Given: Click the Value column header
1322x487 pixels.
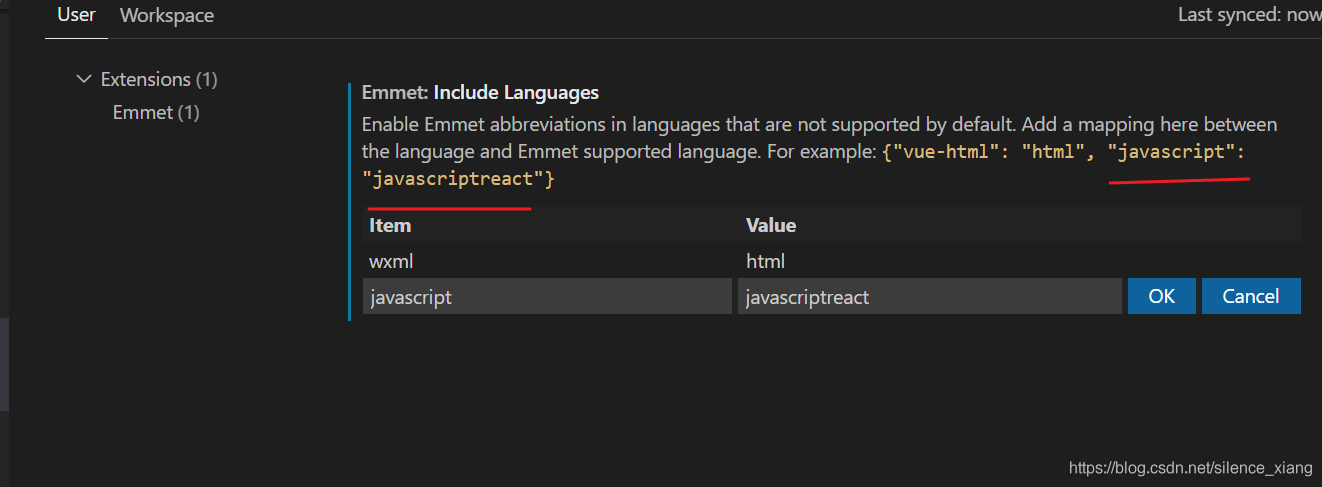Looking at the screenshot, I should 771,225.
